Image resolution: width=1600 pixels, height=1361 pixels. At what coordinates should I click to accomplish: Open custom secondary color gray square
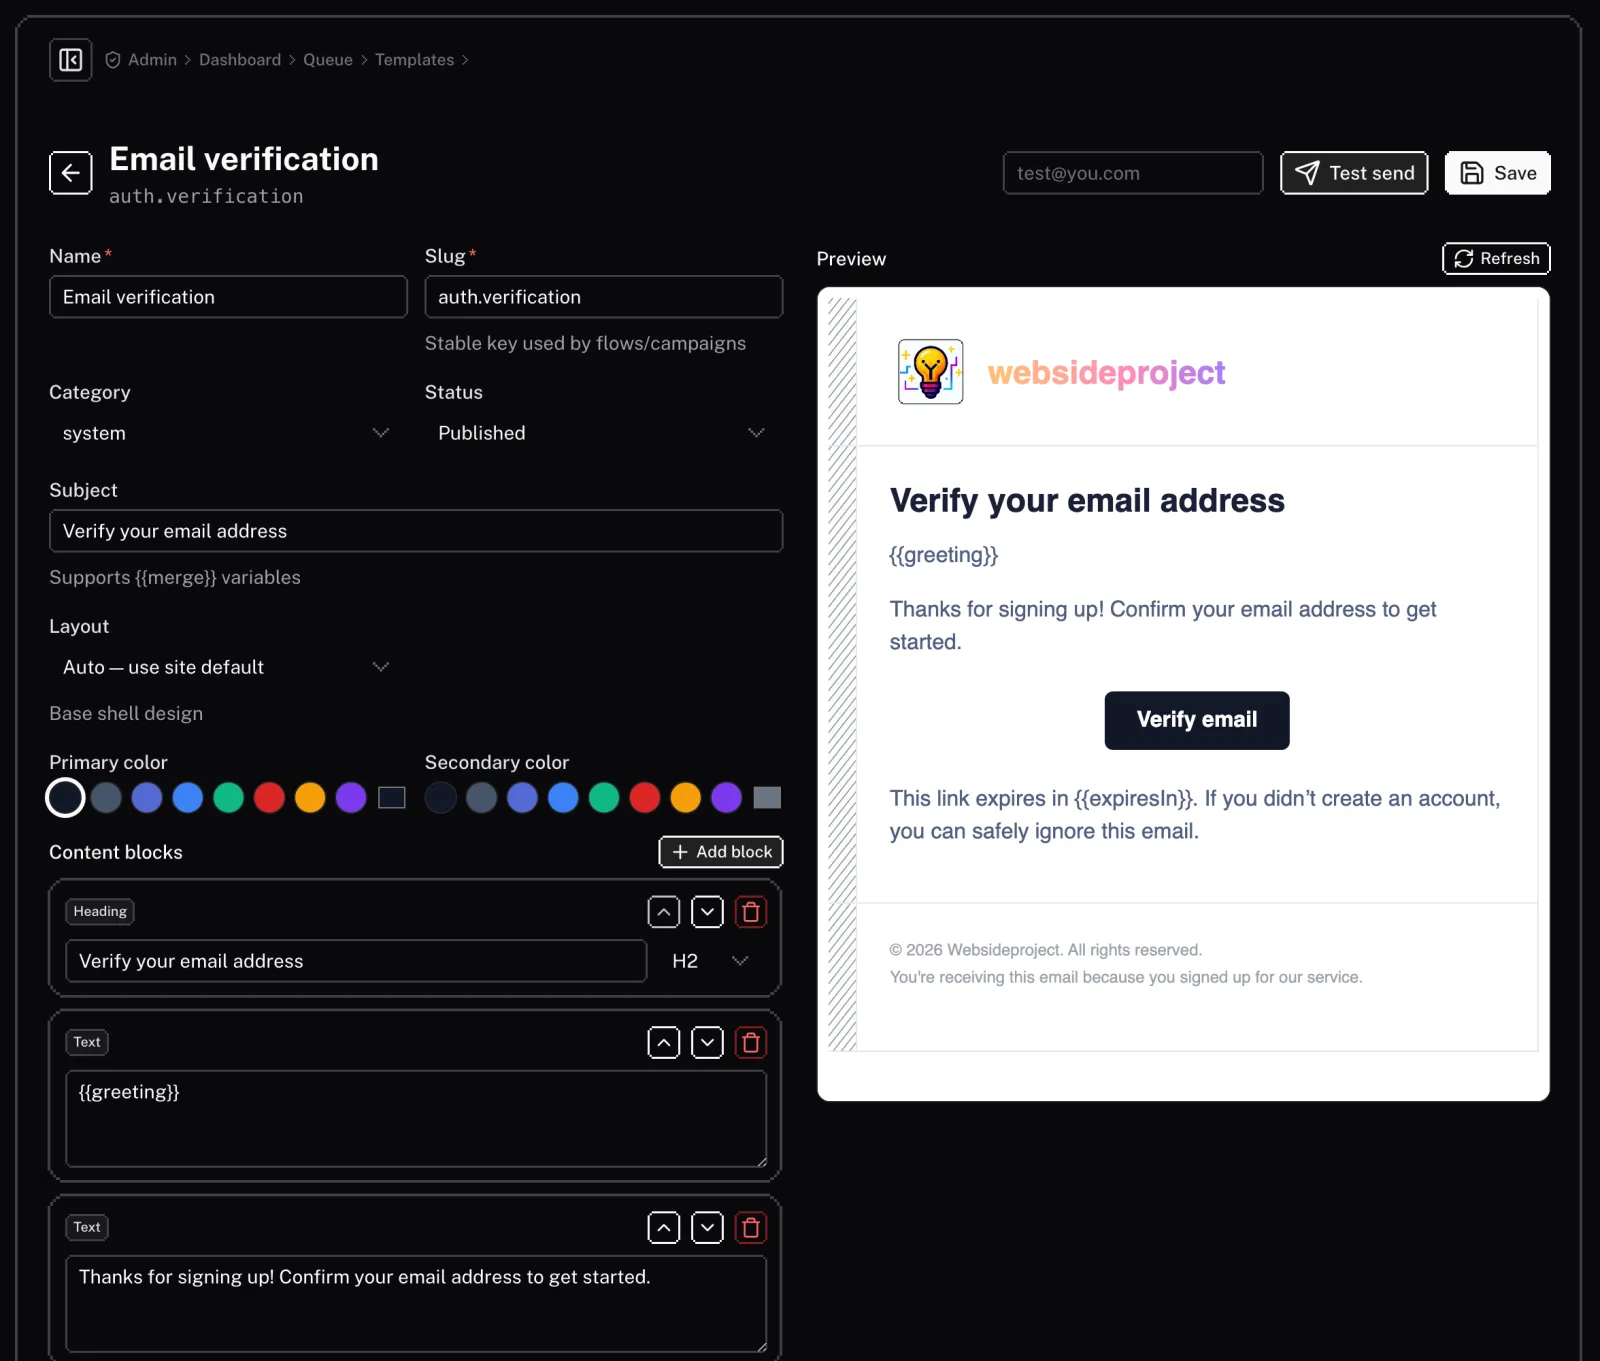point(767,798)
